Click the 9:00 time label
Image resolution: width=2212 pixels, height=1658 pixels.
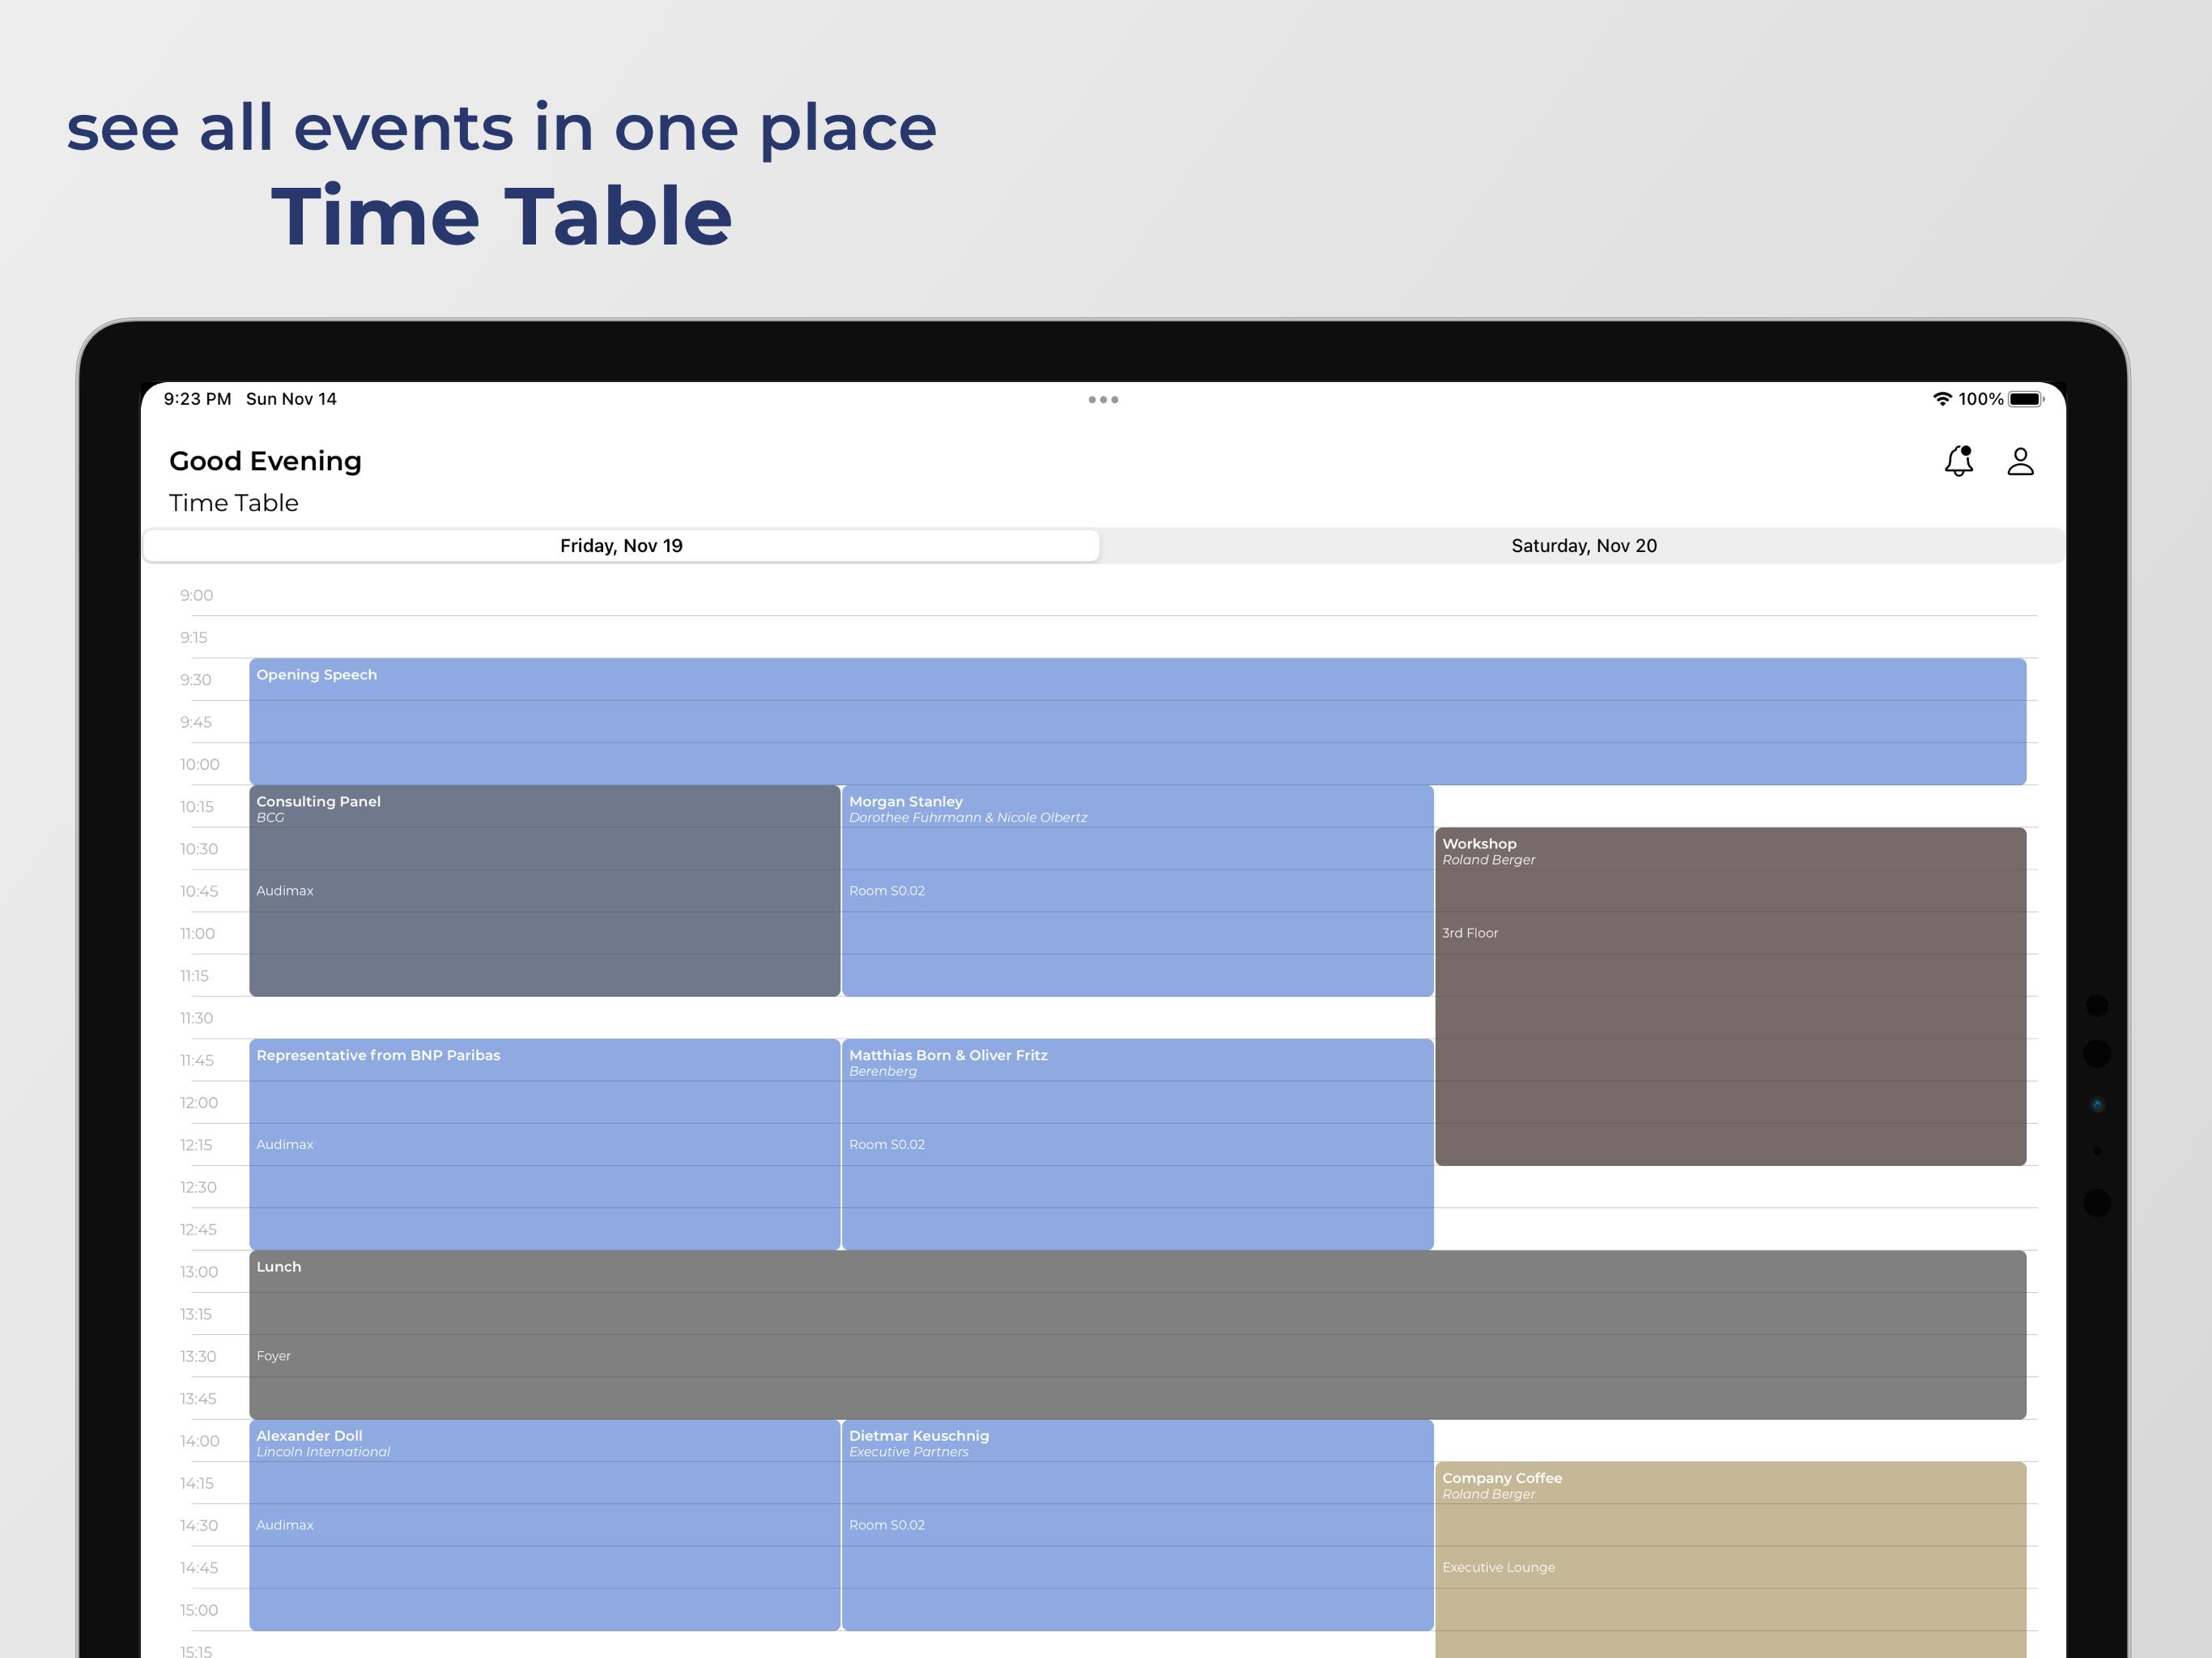(x=196, y=595)
